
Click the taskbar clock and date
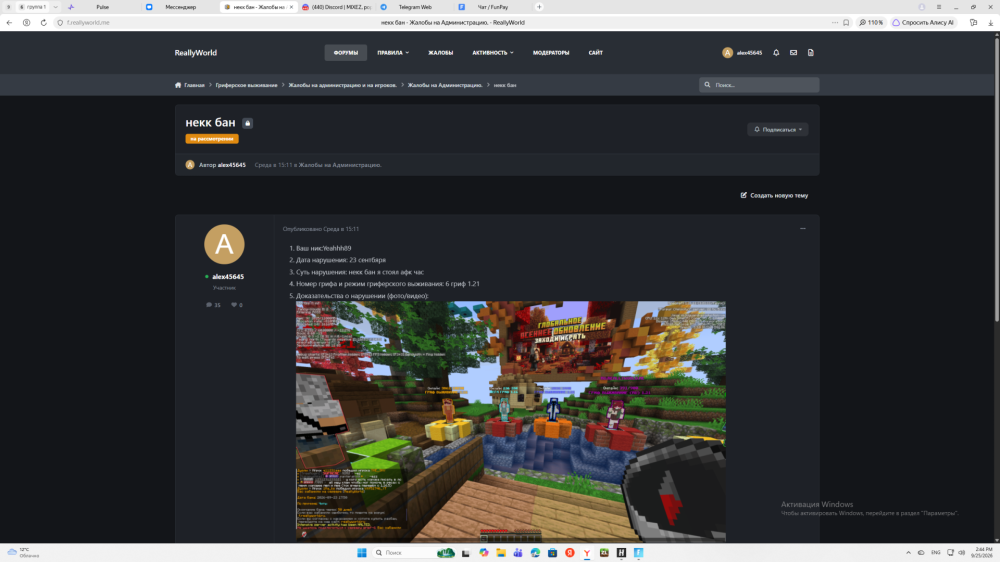983,552
